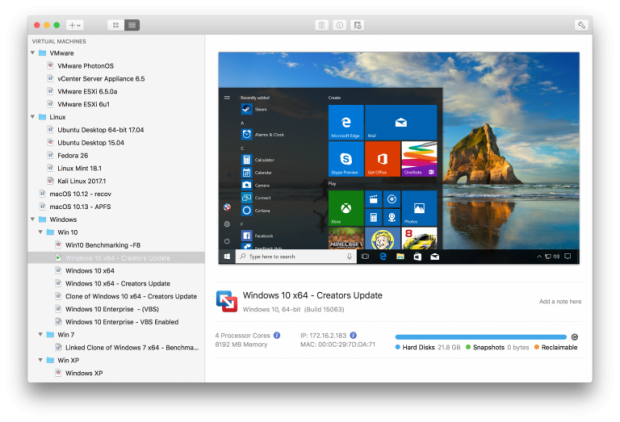Select VMware ESXi 6.5.0a
This screenshot has height=422, width=620.
coord(87,91)
